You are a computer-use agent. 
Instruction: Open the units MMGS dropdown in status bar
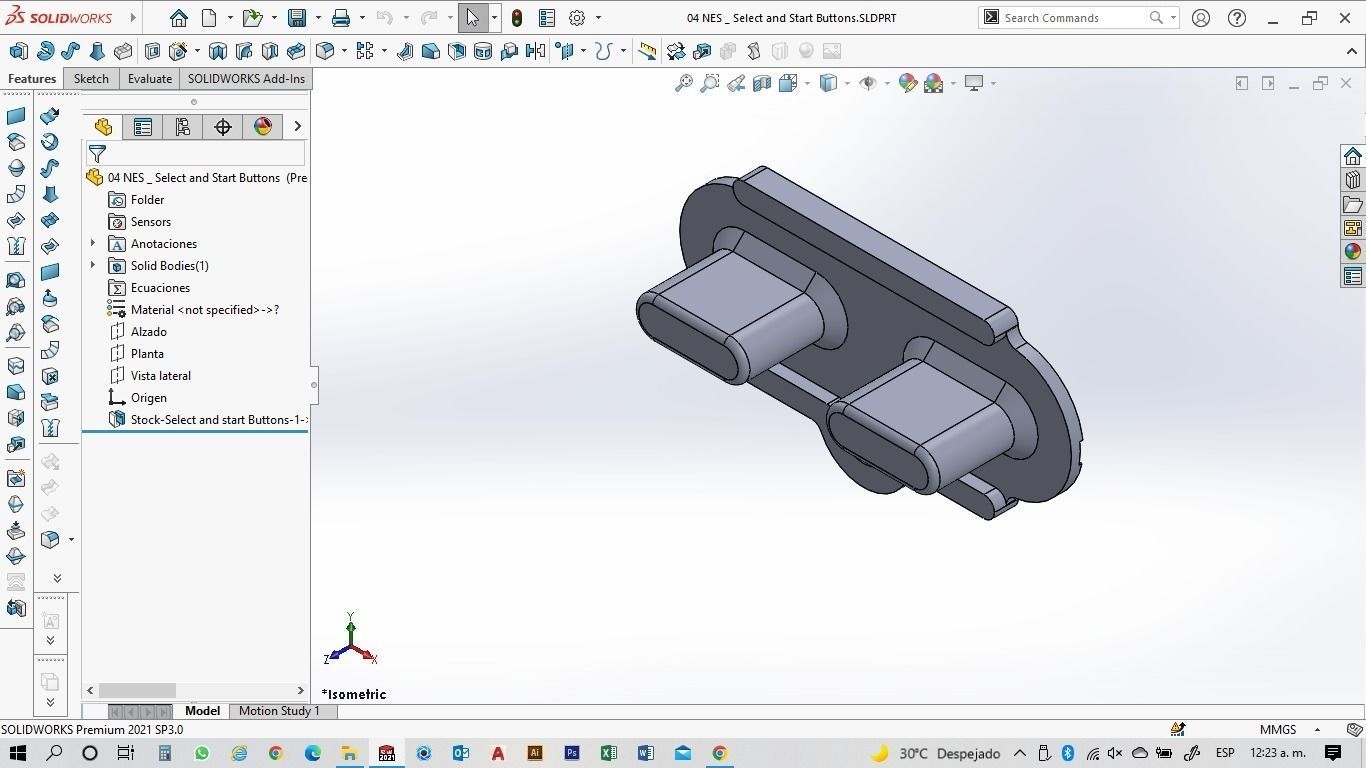click(1317, 730)
